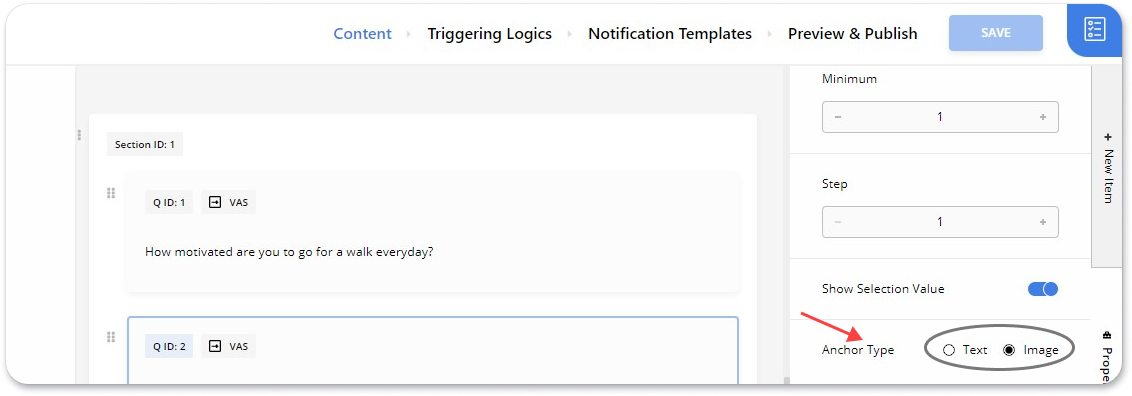Image resolution: width=1132 pixels, height=396 pixels.
Task: Click the SAVE button
Action: pyautogui.click(x=996, y=33)
